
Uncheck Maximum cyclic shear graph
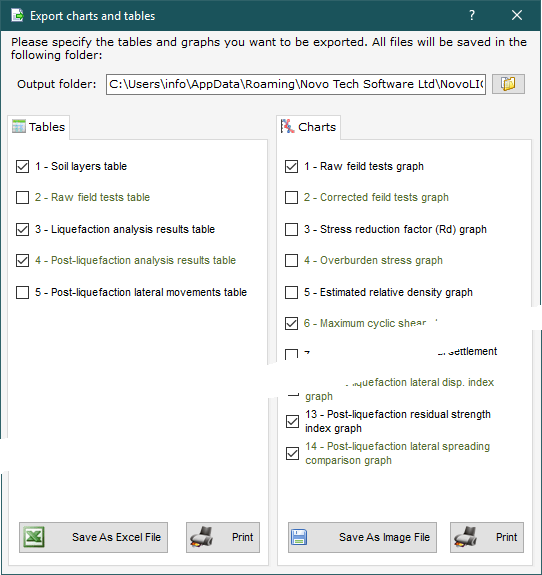tap(292, 323)
